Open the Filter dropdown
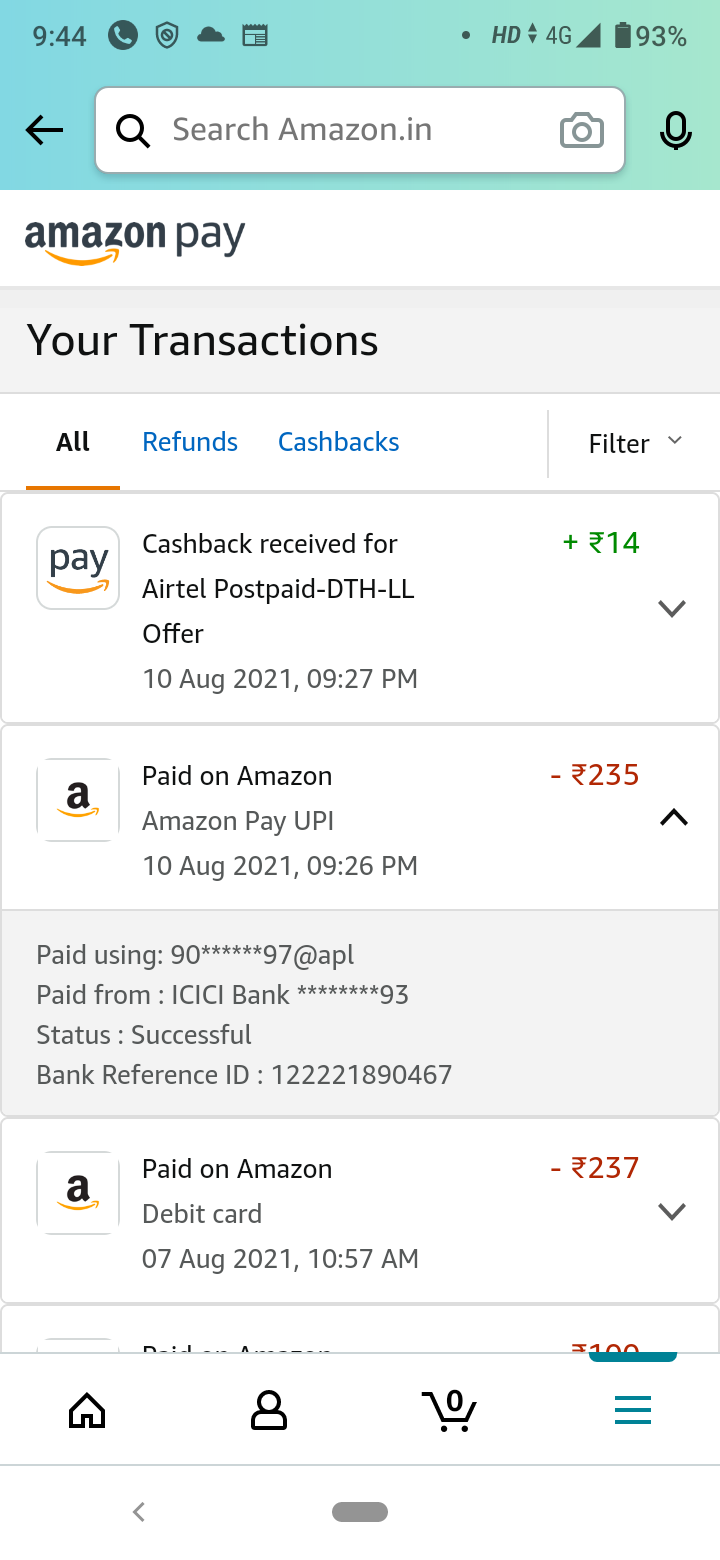 click(635, 443)
